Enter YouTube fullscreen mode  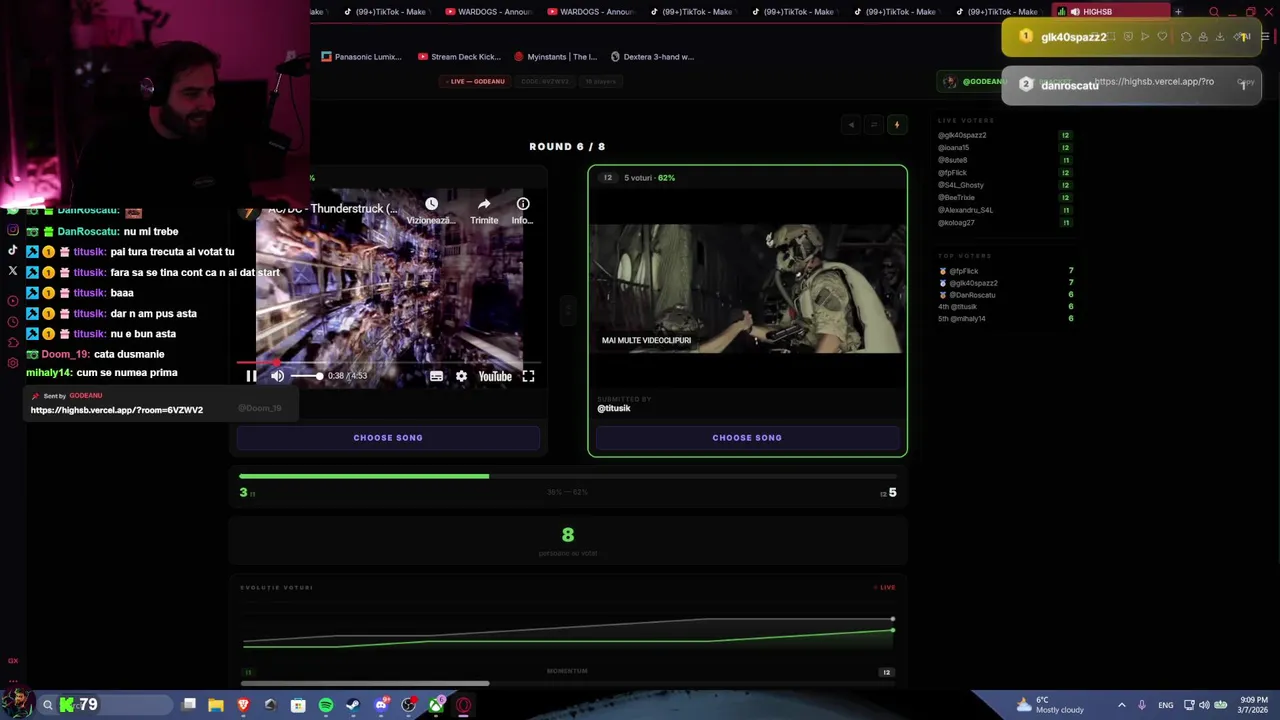[x=528, y=376]
